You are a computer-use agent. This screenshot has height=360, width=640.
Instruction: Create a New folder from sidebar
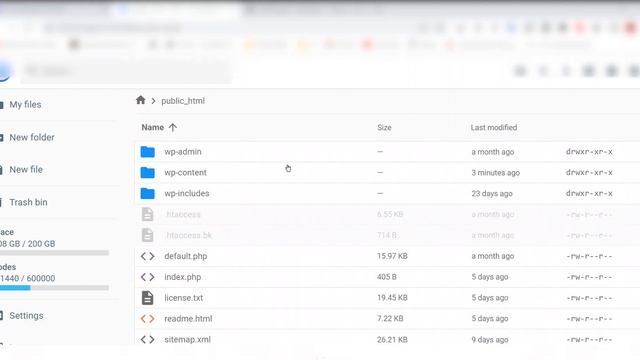click(32, 138)
